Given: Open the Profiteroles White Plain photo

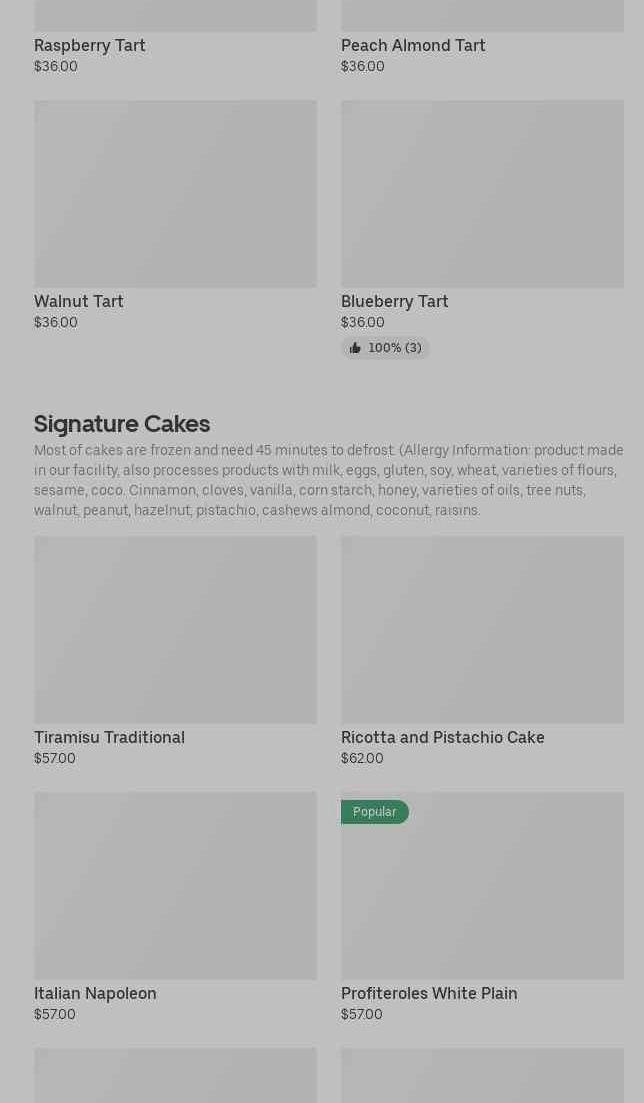Looking at the screenshot, I should [482, 896].
